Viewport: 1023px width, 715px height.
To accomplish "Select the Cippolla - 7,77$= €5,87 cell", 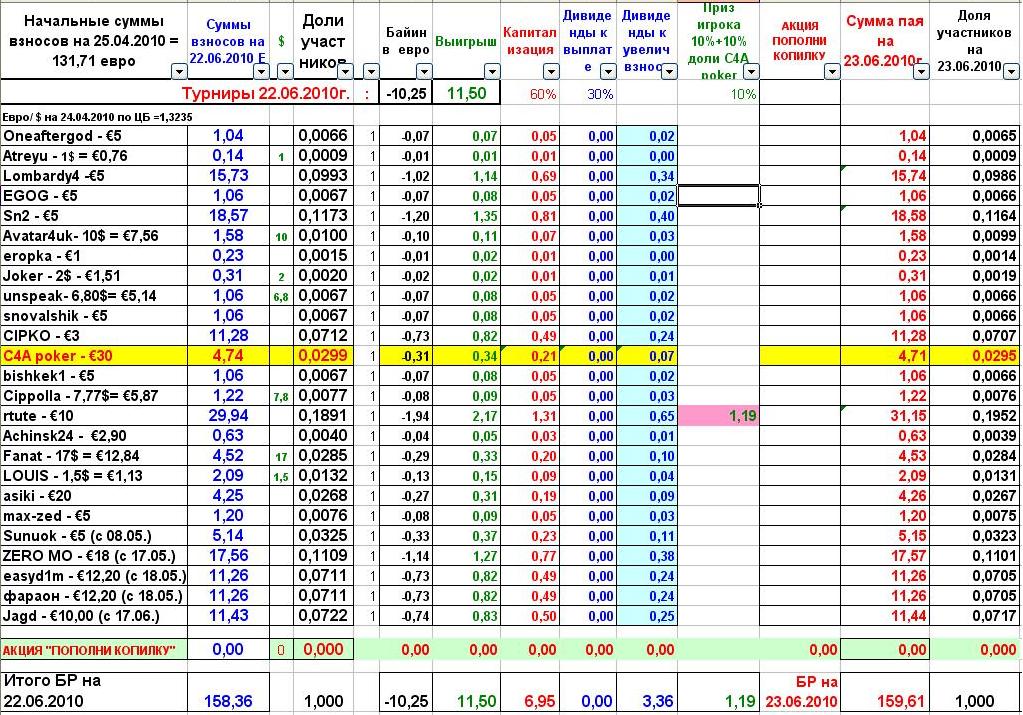I will coord(94,396).
